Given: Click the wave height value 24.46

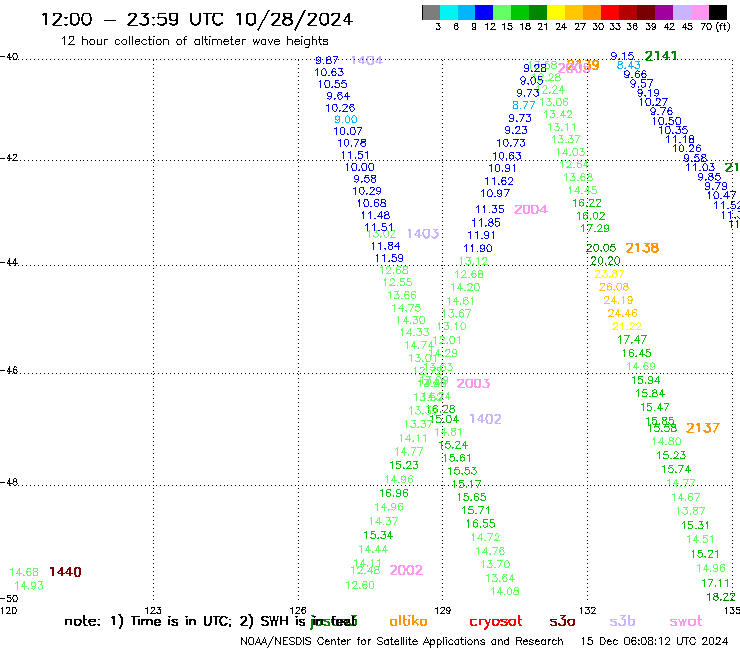Looking at the screenshot, I should pos(622,313).
